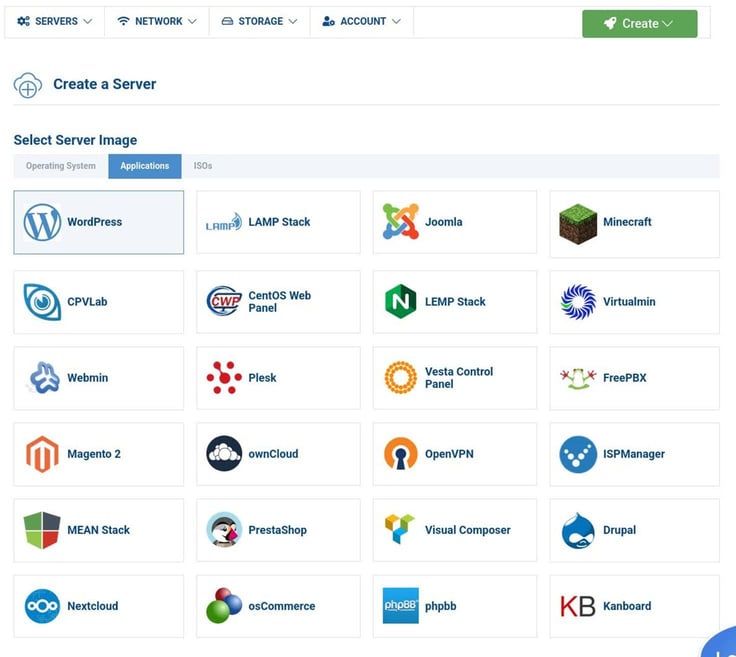Pick the Minecraft grass block icon
The width and height of the screenshot is (736, 657).
coord(578,224)
